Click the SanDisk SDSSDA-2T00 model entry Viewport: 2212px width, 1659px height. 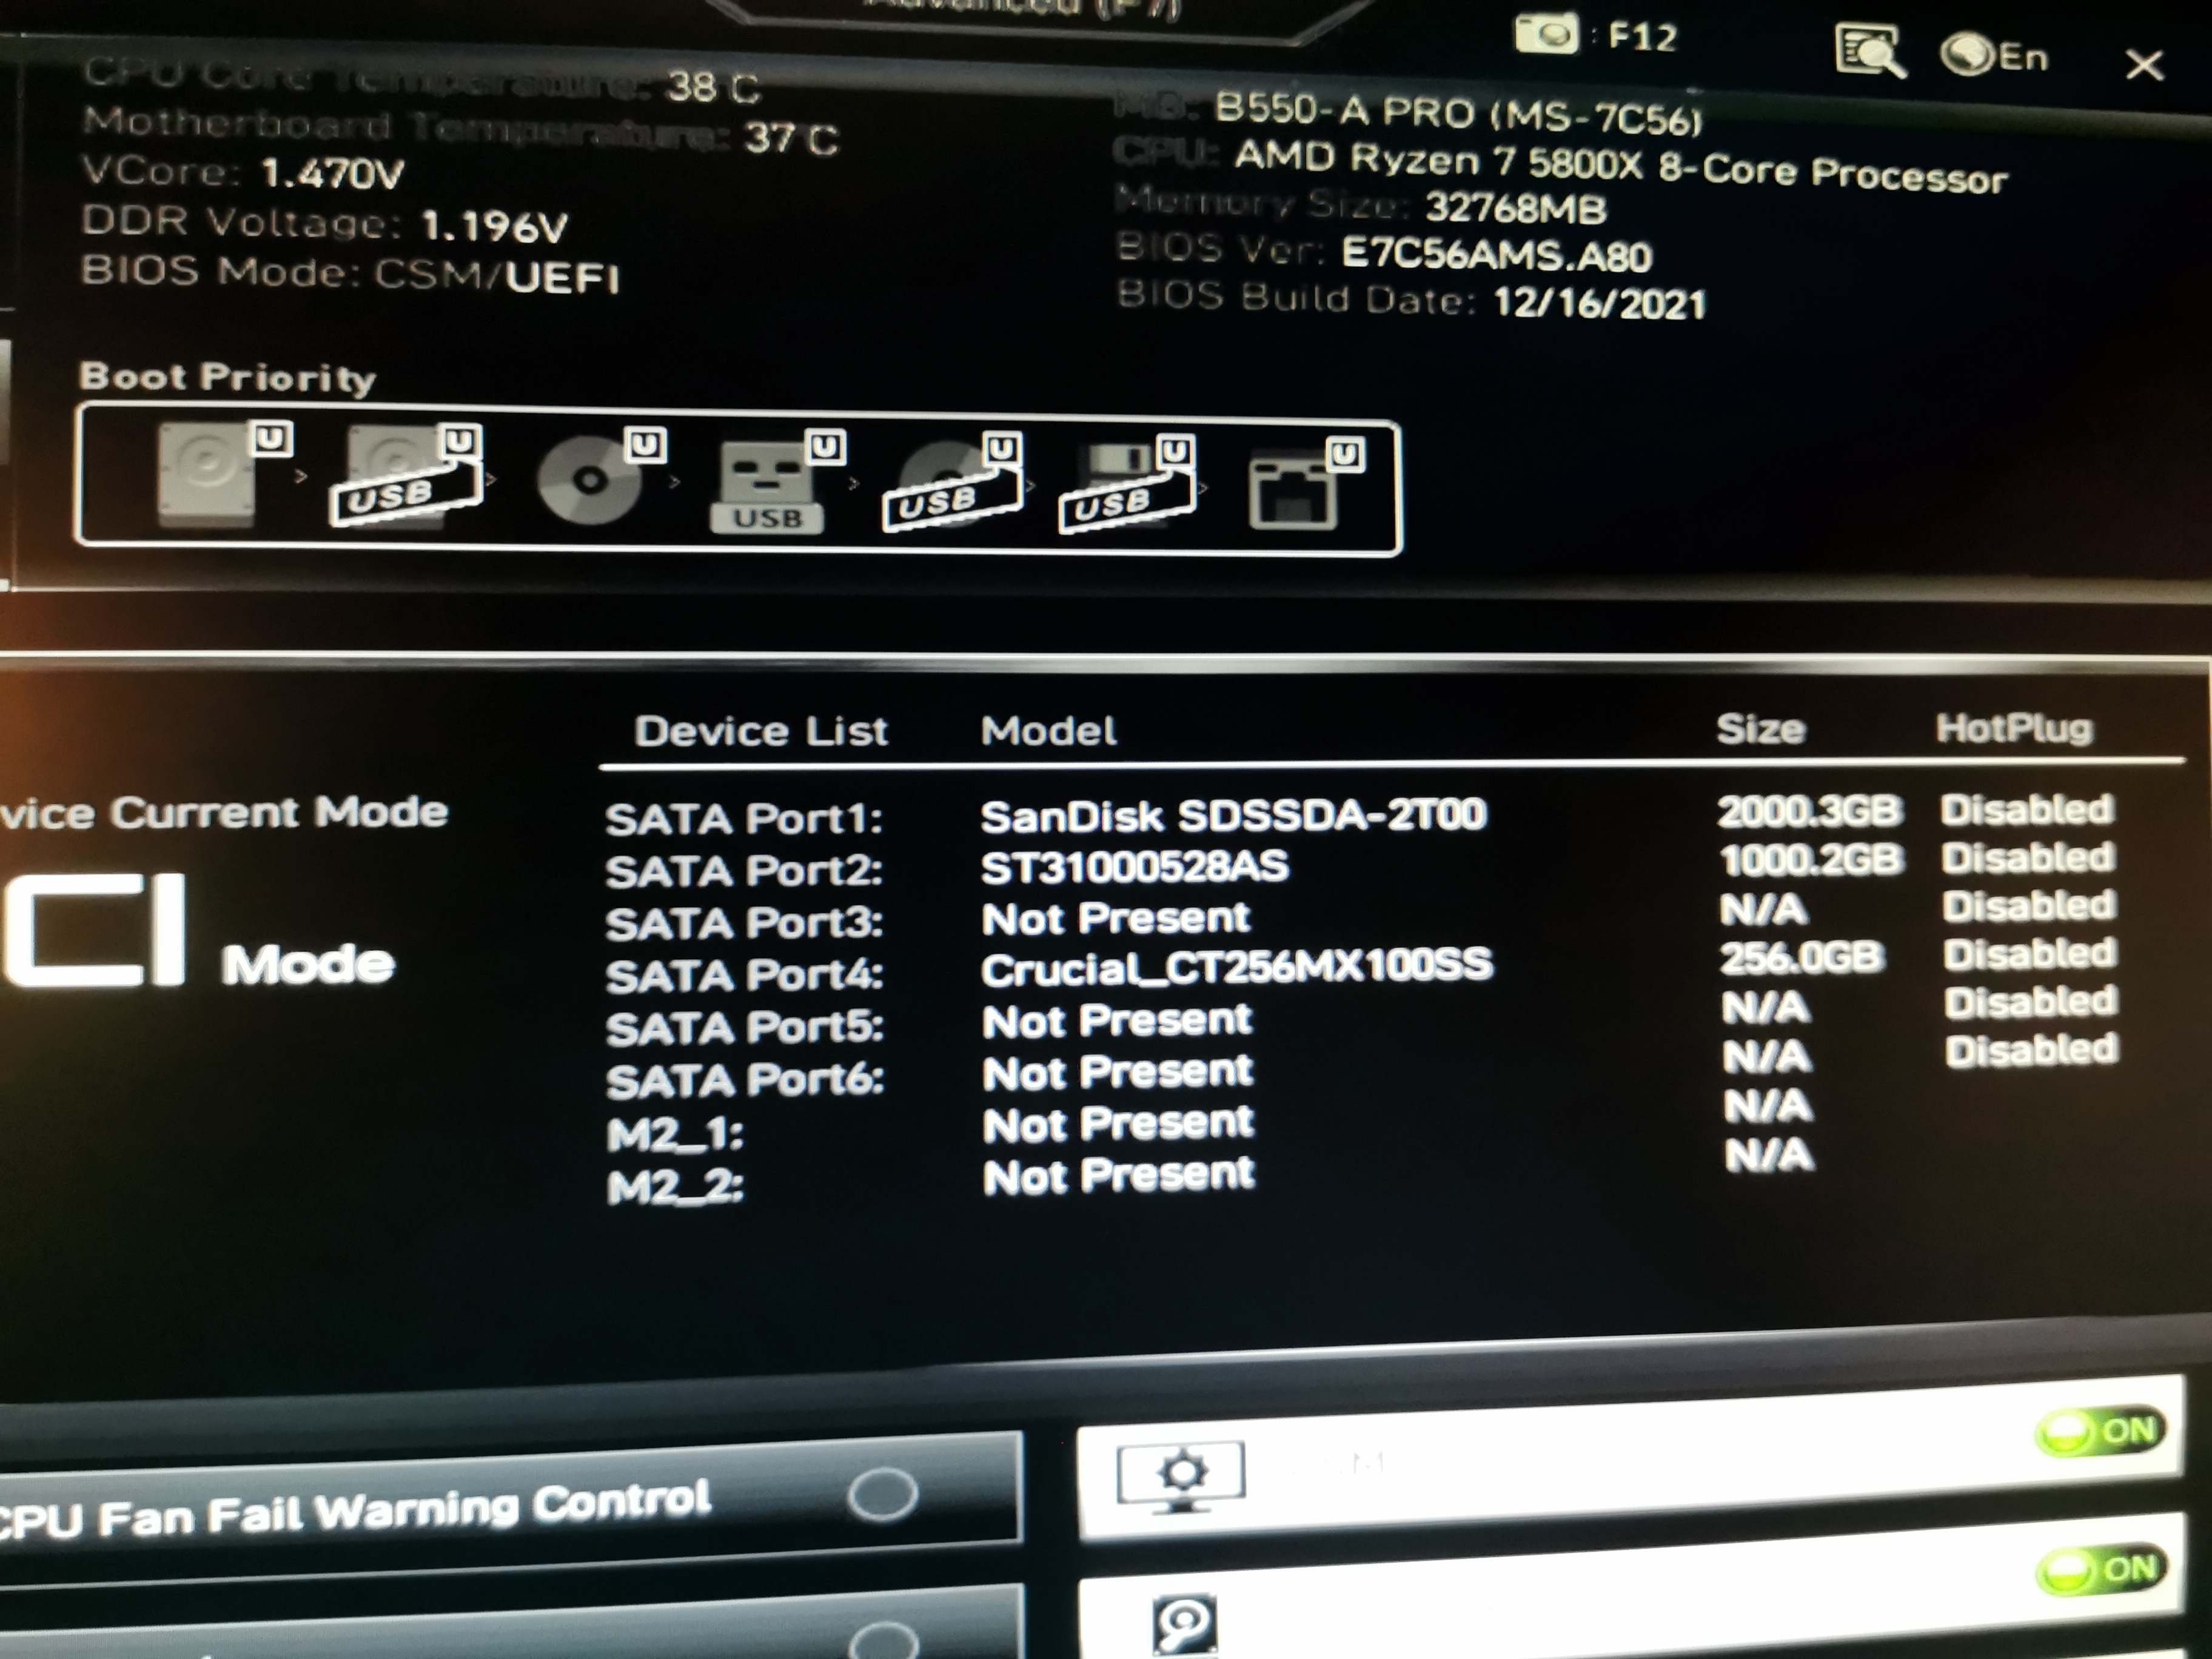[1233, 815]
